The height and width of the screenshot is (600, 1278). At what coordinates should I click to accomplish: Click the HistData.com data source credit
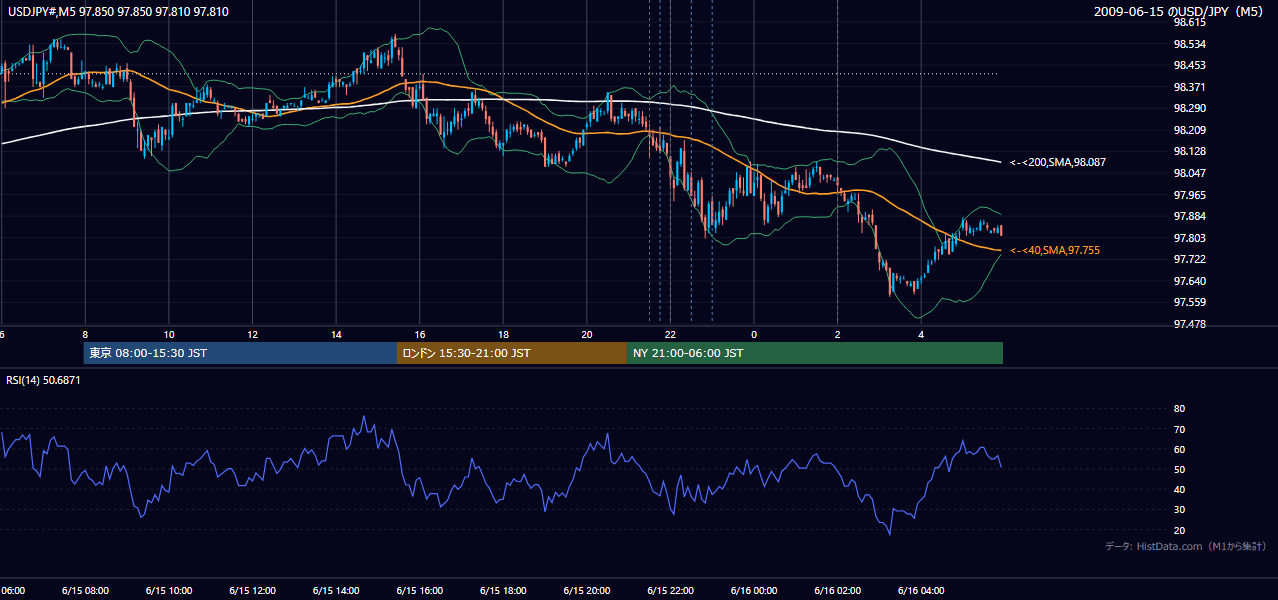tap(1185, 546)
